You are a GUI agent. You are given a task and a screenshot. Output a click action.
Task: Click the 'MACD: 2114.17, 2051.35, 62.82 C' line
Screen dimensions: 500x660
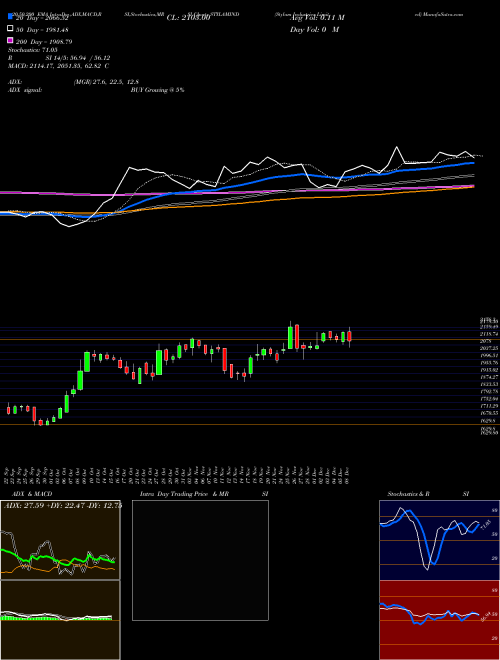59,66
